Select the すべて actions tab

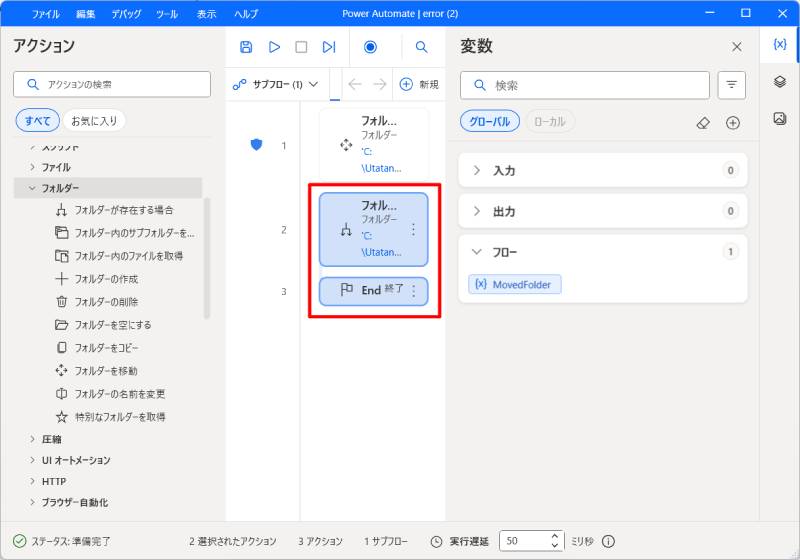click(x=37, y=121)
